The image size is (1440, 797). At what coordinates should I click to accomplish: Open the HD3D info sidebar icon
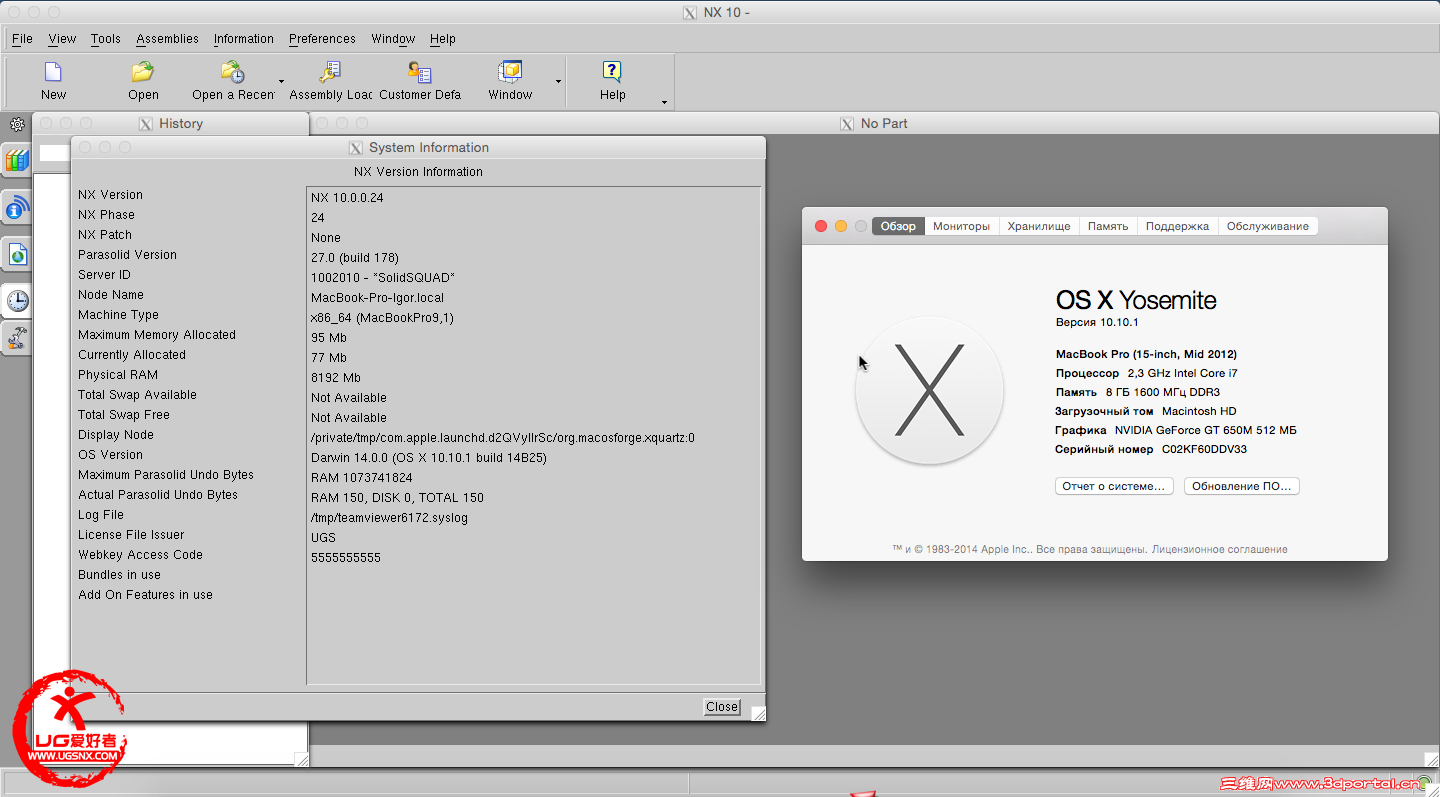coord(17,208)
